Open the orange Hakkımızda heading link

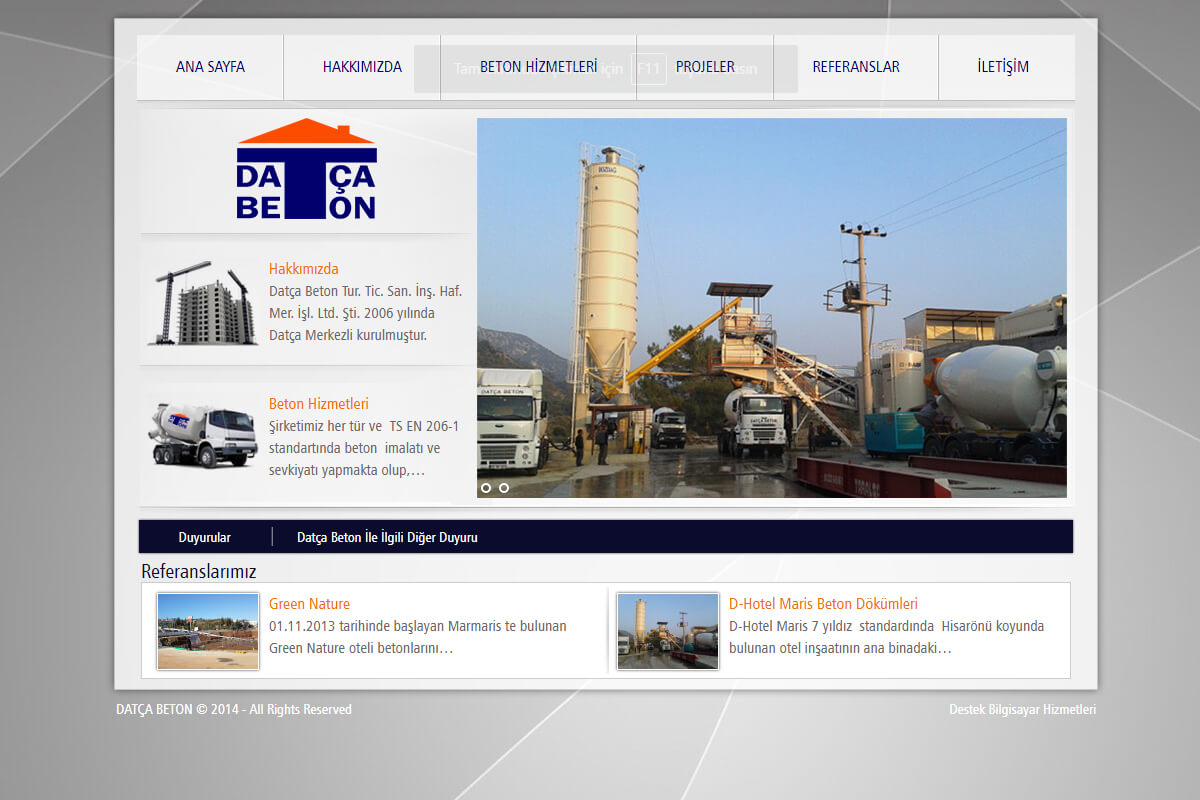pos(304,269)
